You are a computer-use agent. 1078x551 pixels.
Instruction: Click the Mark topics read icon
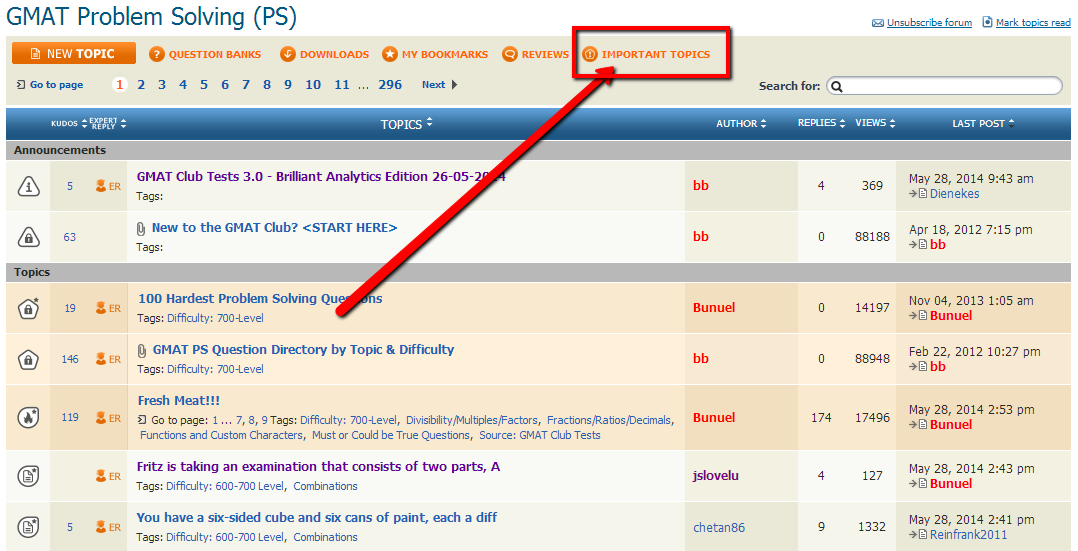[x=987, y=22]
